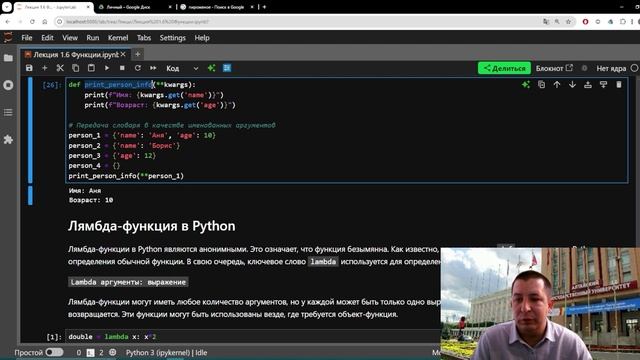Click the green sparkle AI icon in the toolbar

click(x=211, y=68)
